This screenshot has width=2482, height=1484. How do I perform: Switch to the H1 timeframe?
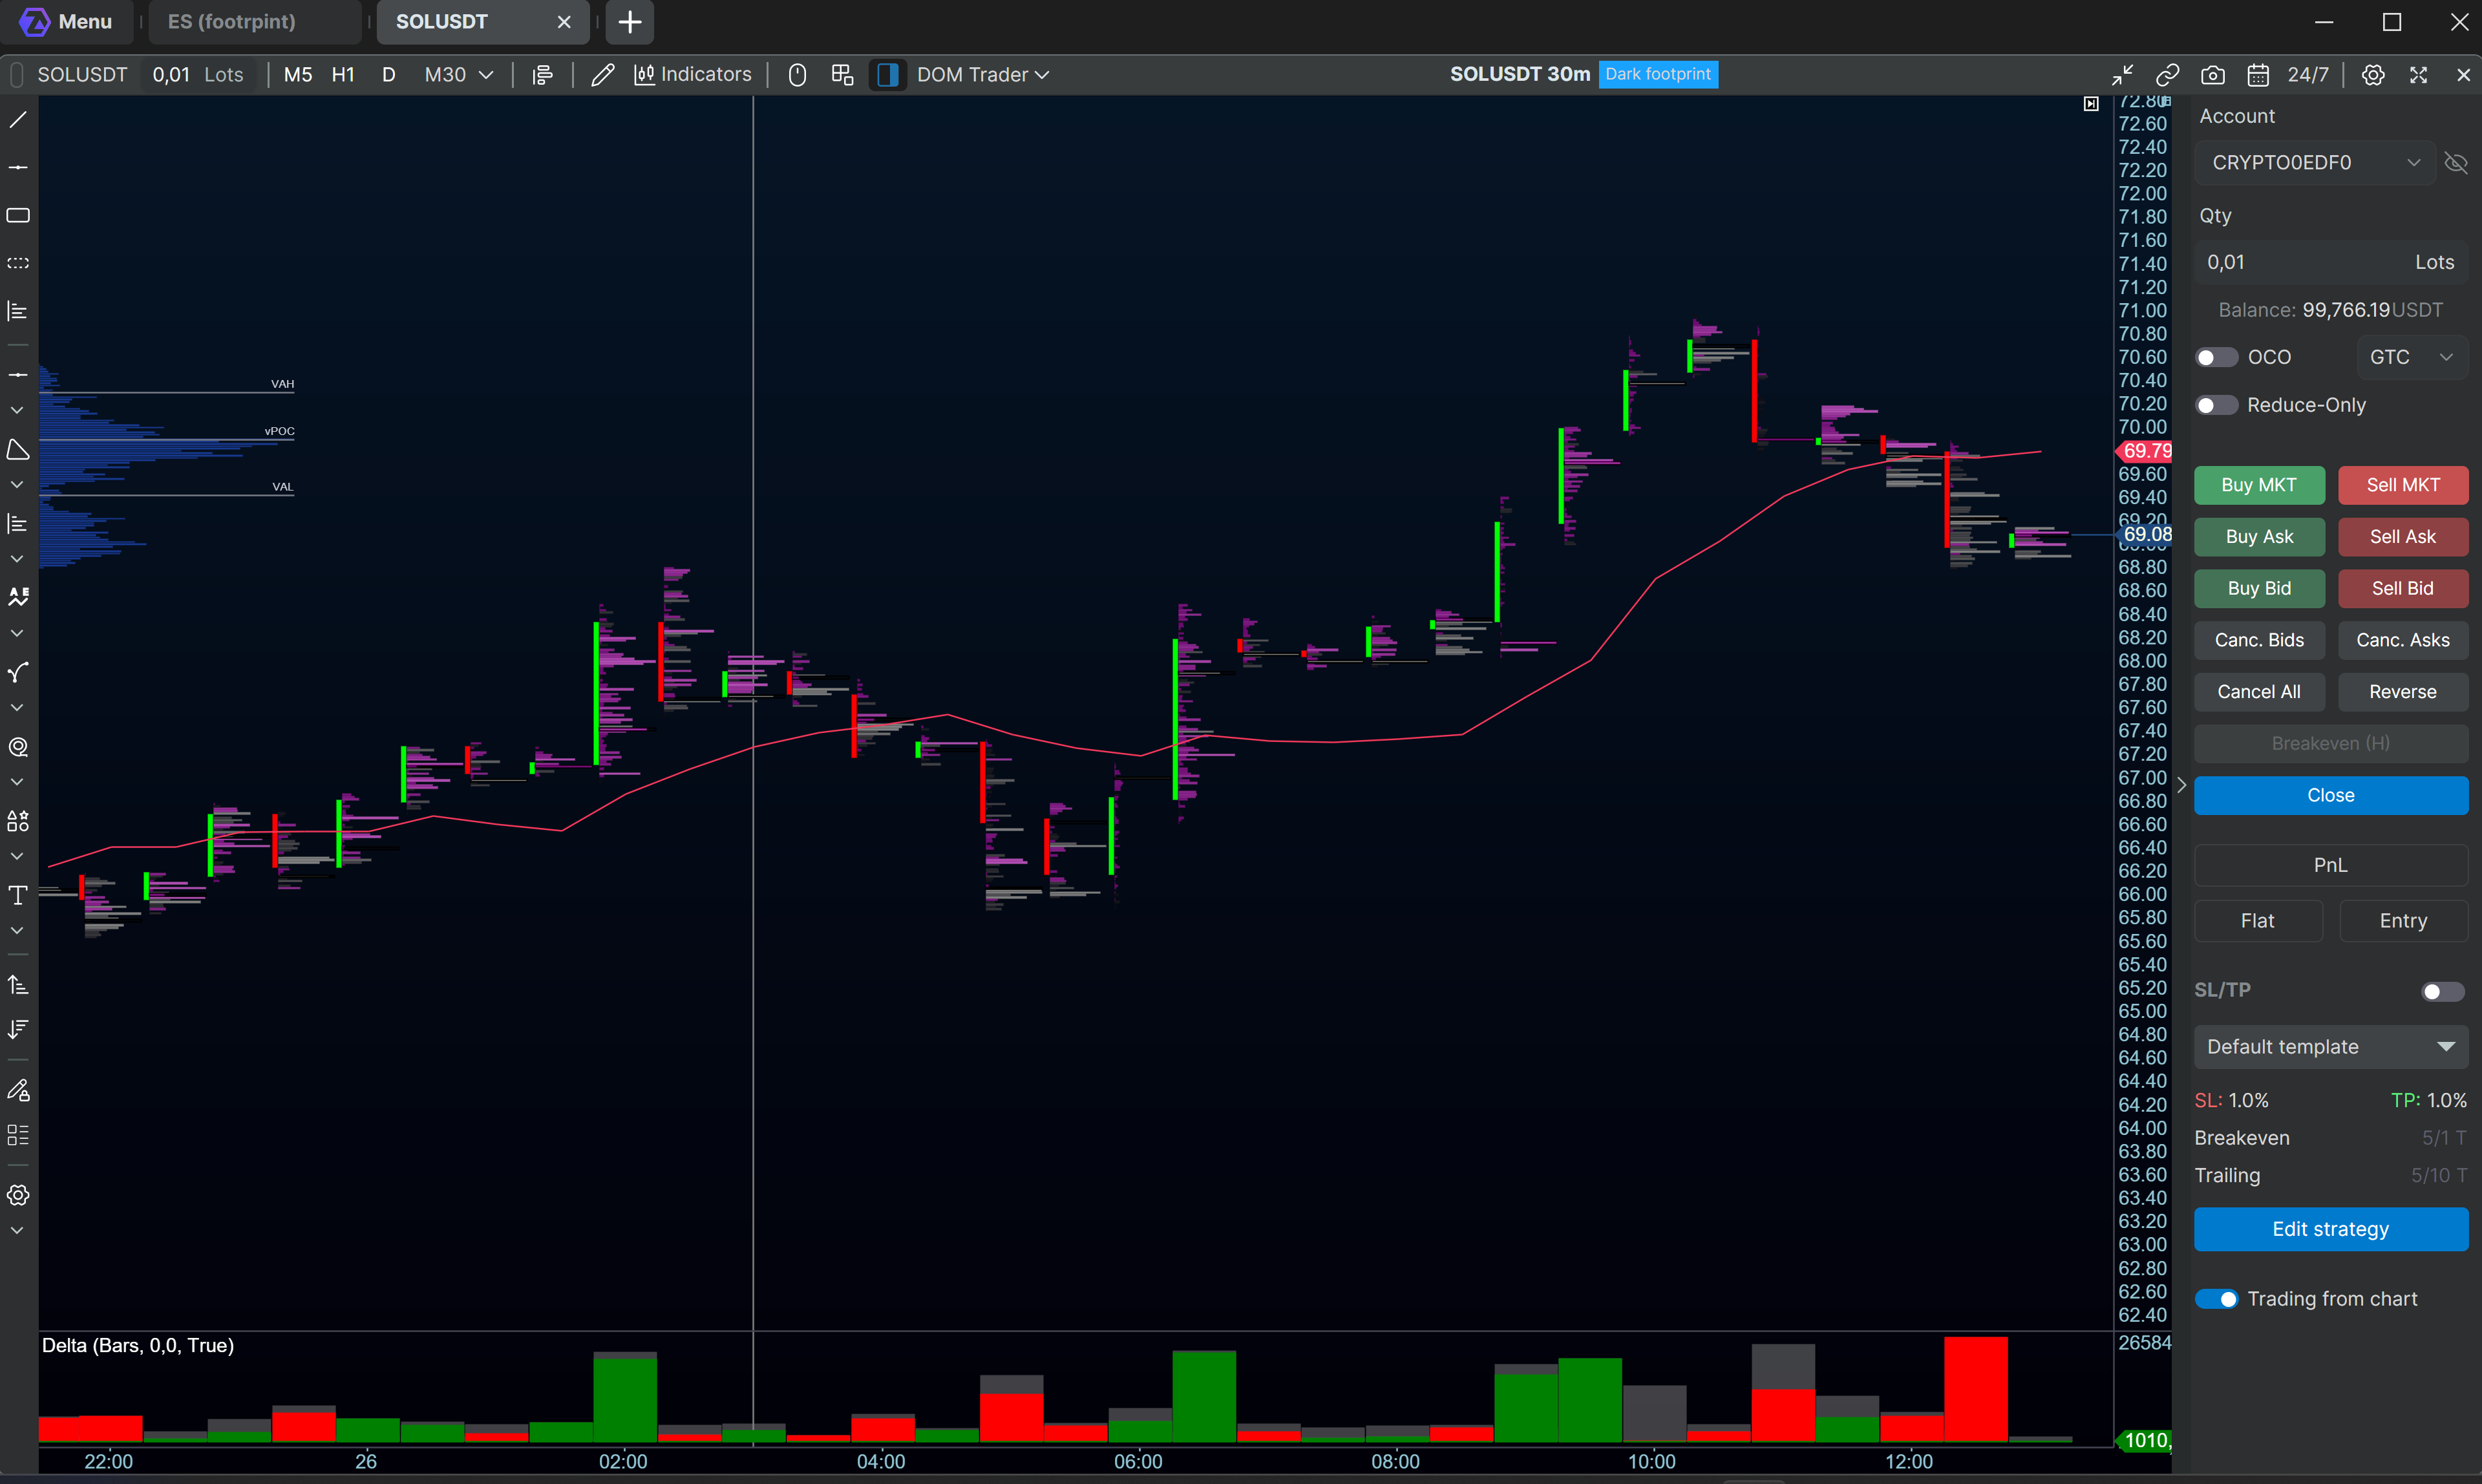pos(343,75)
